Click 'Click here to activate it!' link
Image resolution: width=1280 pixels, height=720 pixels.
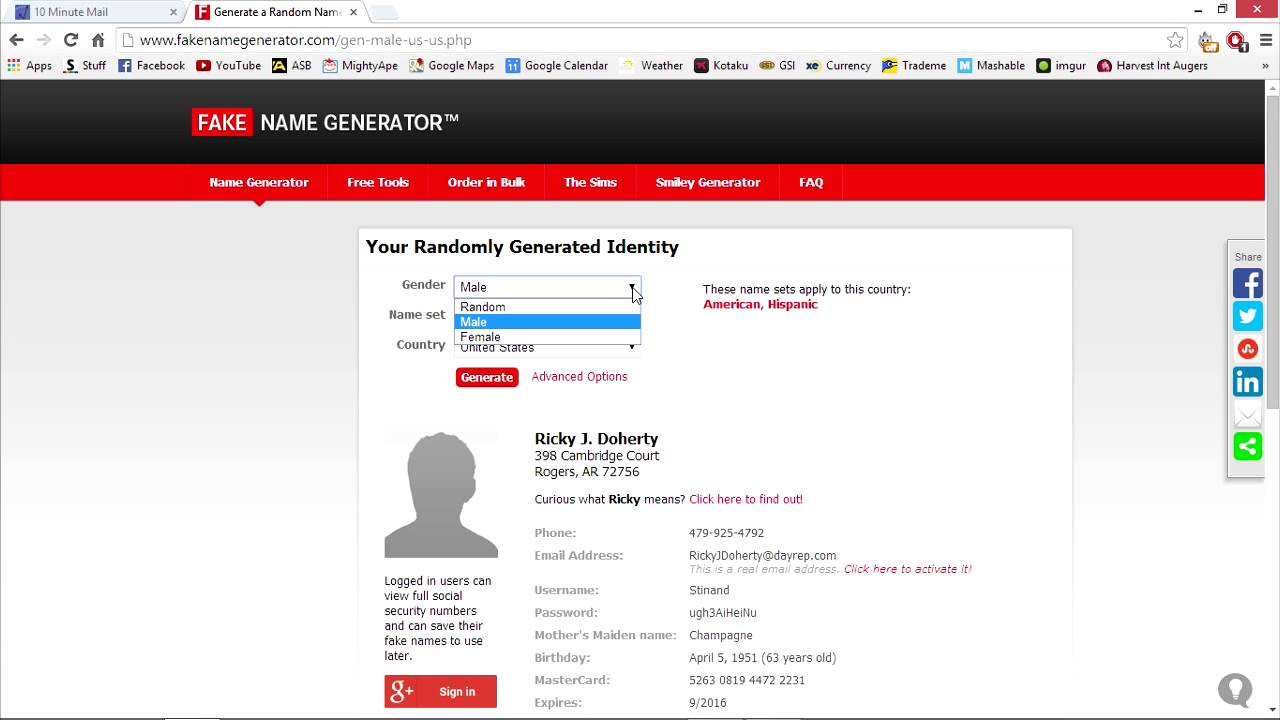(908, 569)
